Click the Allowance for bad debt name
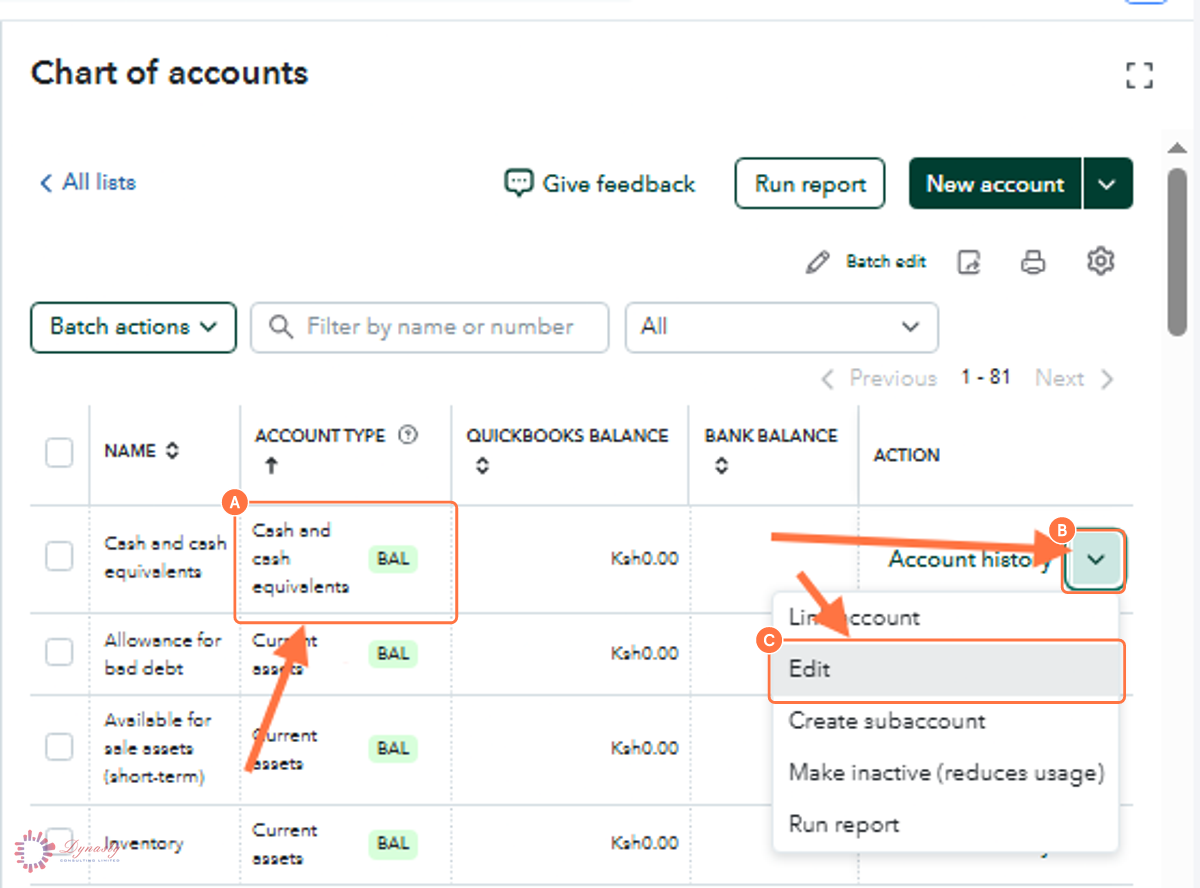 pyautogui.click(x=163, y=654)
